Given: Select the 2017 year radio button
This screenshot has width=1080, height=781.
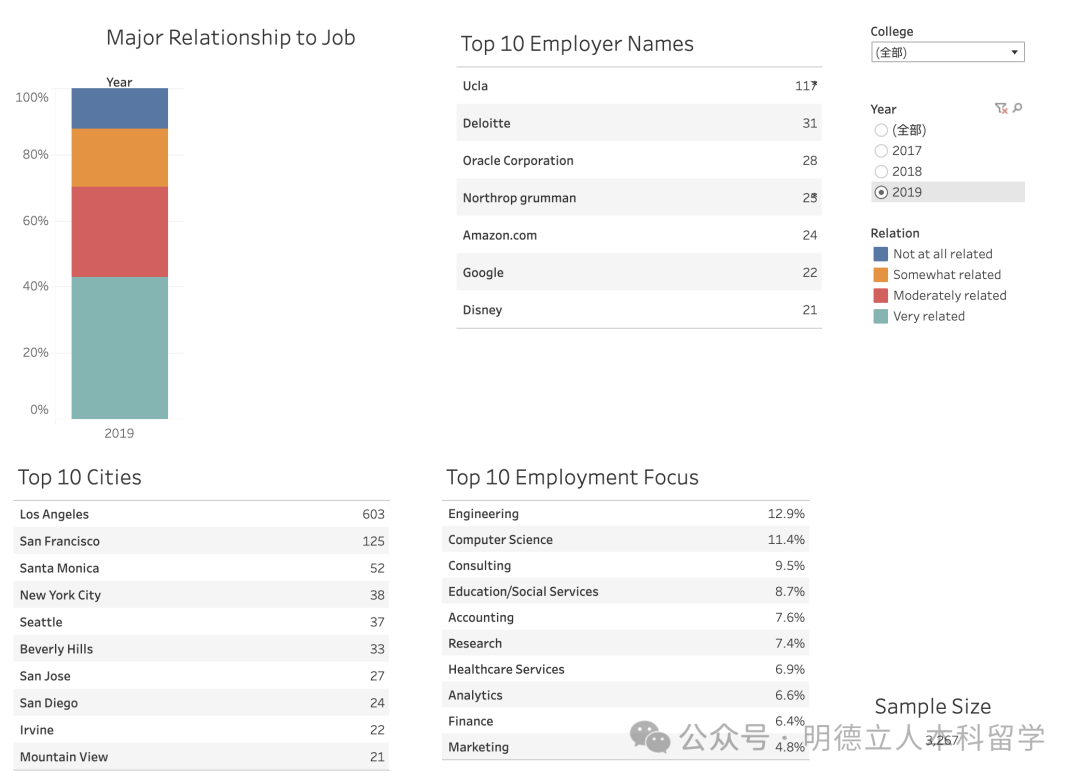Looking at the screenshot, I should click(x=881, y=151).
